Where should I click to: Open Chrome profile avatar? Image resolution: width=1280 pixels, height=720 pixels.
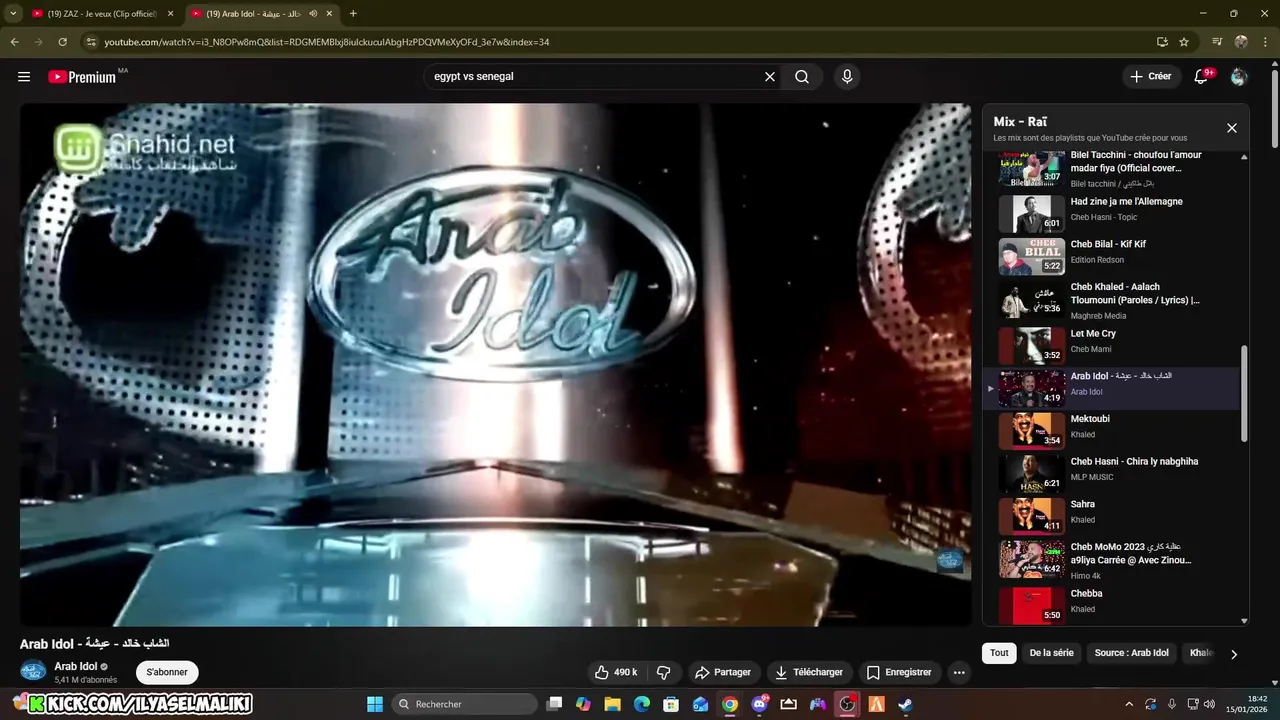1241,42
